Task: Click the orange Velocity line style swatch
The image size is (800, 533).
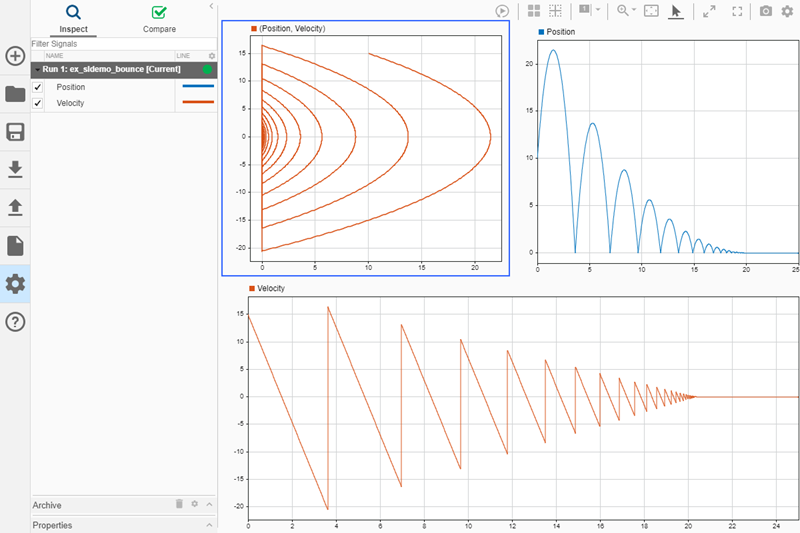Action: pyautogui.click(x=198, y=102)
